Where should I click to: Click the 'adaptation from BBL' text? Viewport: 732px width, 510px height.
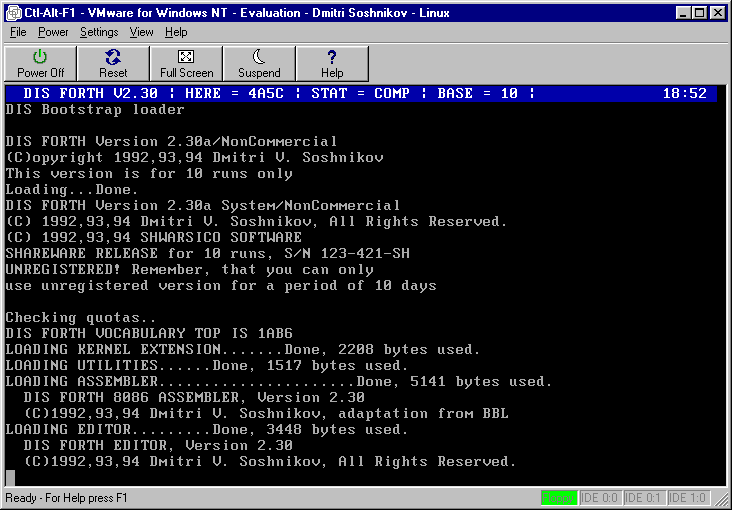point(423,413)
